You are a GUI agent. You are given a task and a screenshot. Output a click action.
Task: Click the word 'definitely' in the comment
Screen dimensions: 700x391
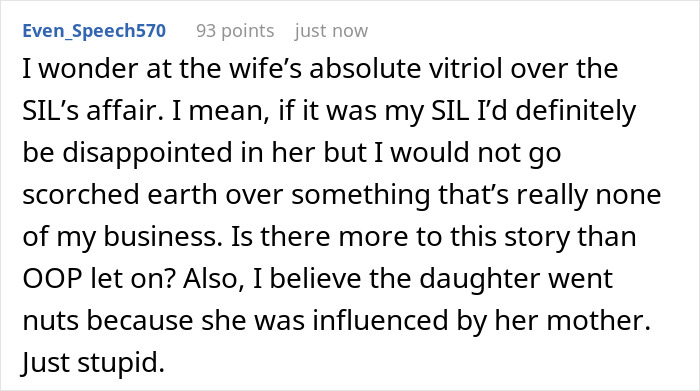click(x=575, y=110)
